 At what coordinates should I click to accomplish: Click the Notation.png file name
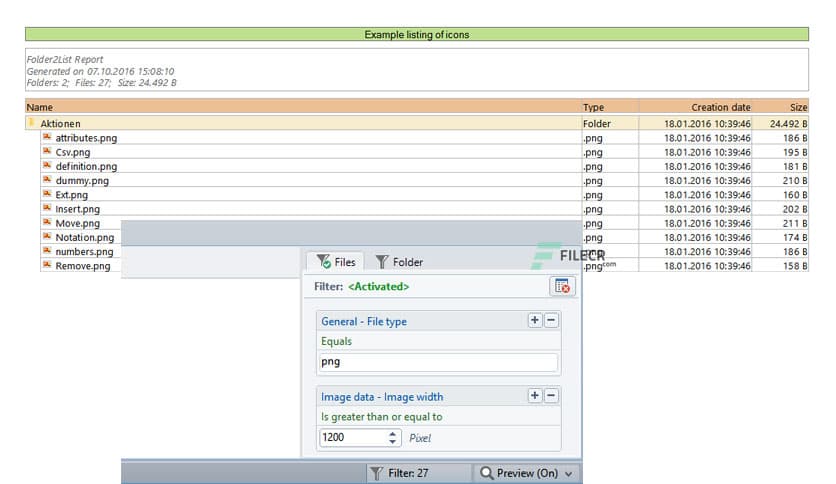(85, 238)
